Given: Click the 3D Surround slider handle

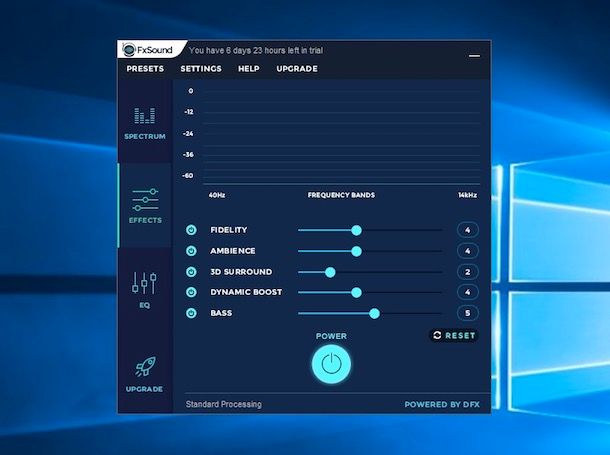Looking at the screenshot, I should tap(330, 272).
